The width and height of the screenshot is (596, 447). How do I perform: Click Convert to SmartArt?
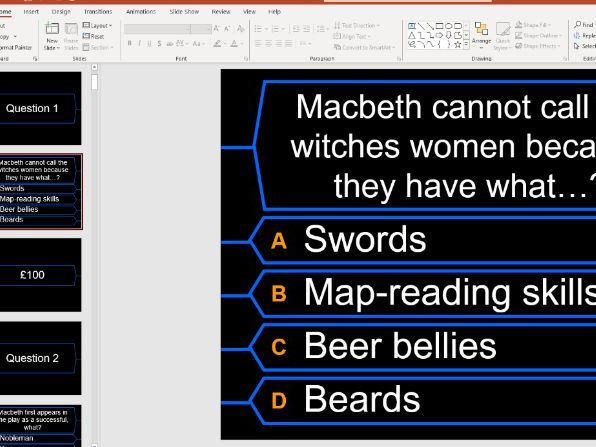365,47
